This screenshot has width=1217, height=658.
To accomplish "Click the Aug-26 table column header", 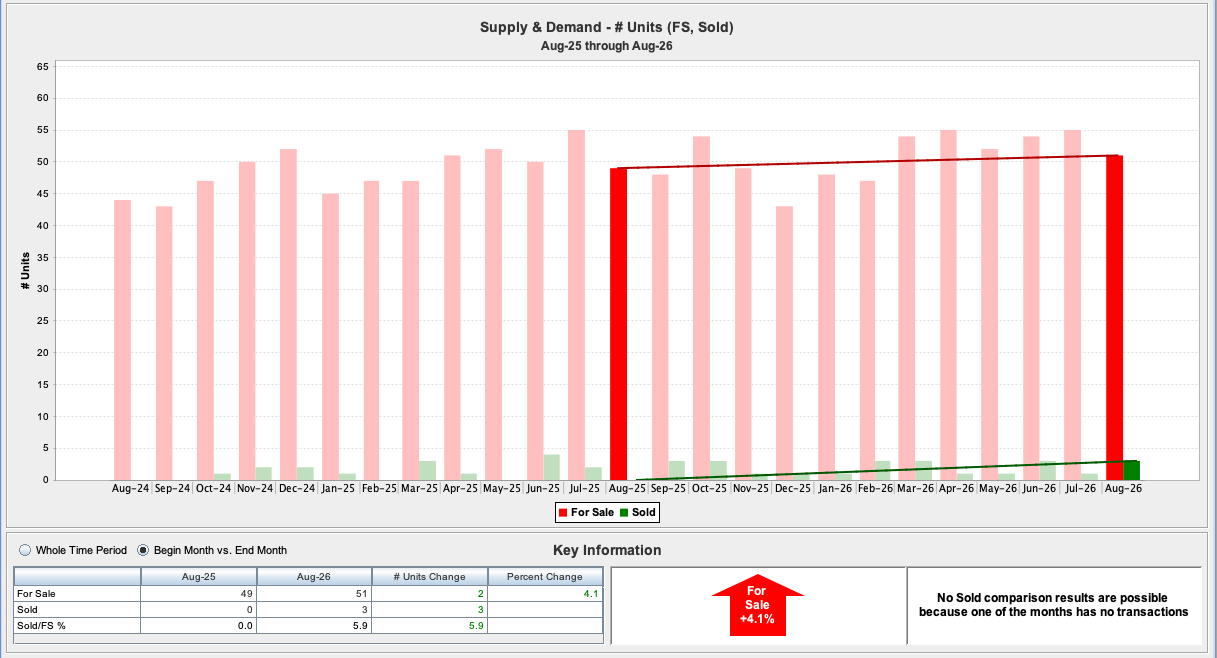I will [x=314, y=576].
